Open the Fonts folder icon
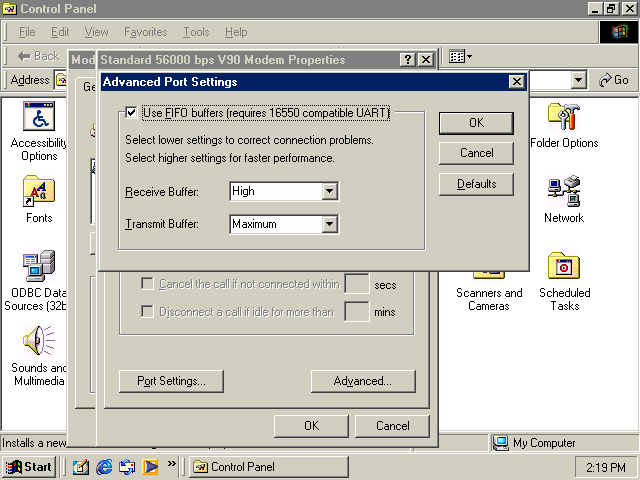The height and width of the screenshot is (480, 640). pos(39,191)
